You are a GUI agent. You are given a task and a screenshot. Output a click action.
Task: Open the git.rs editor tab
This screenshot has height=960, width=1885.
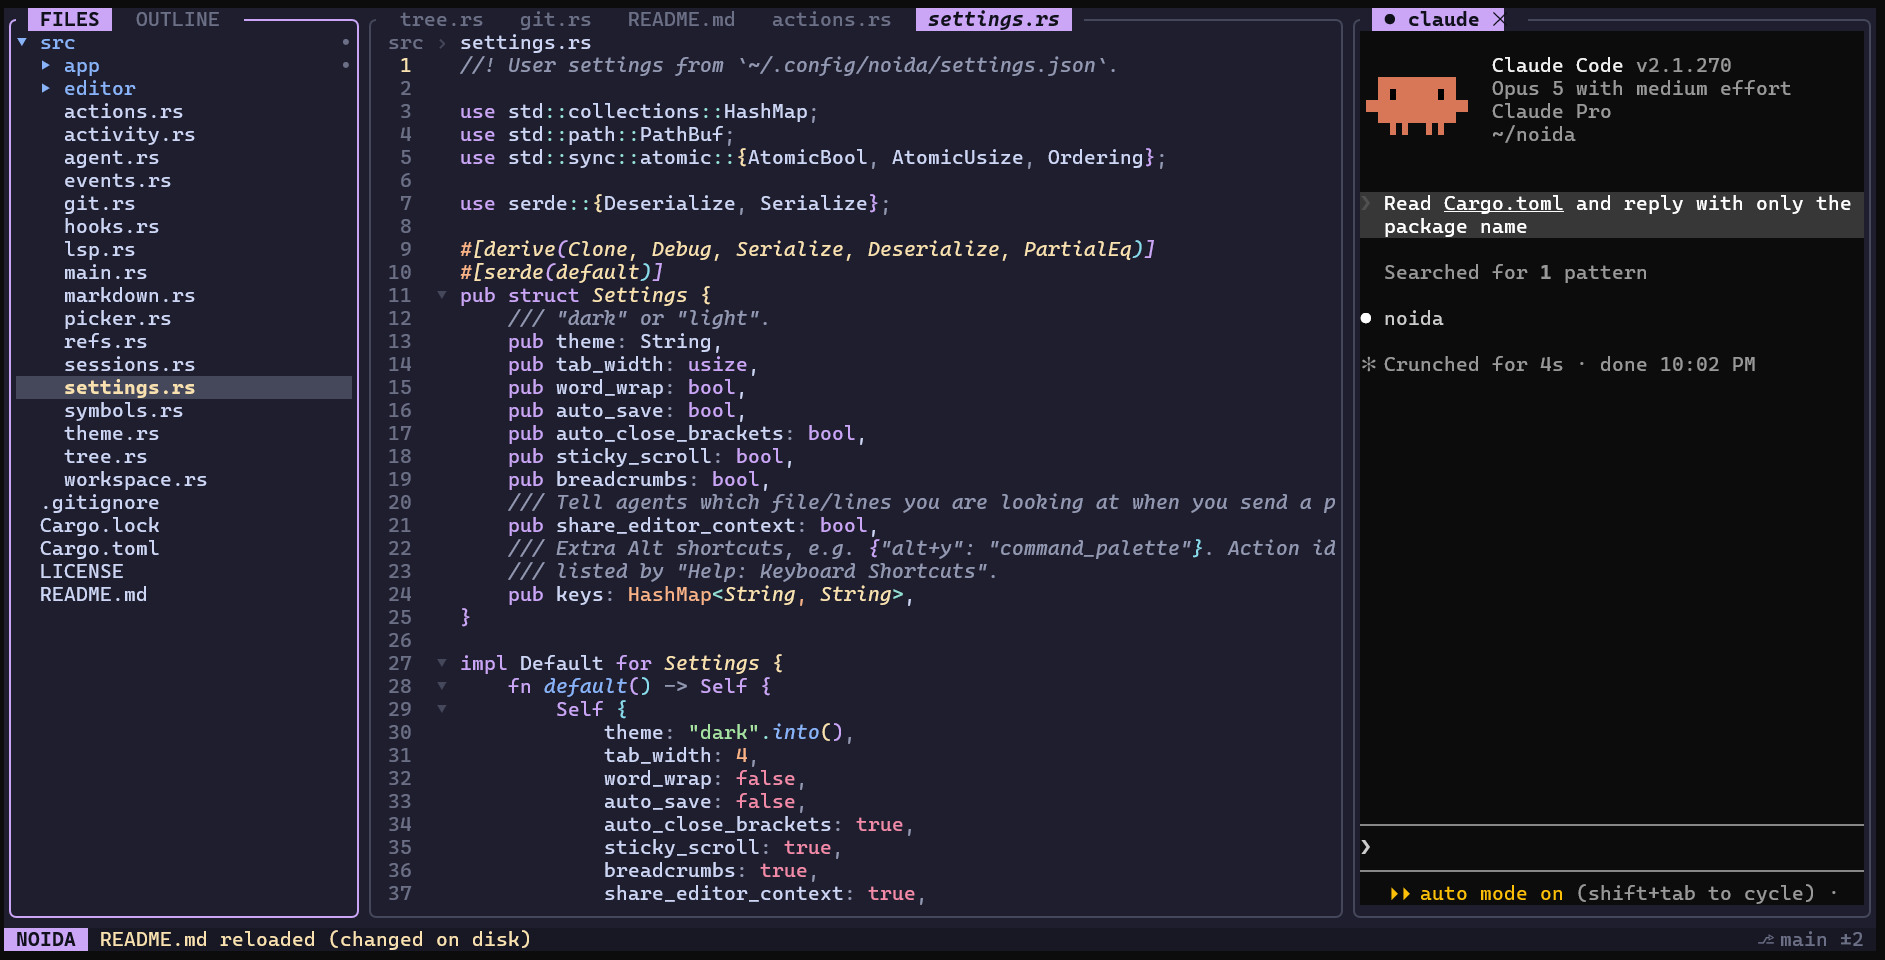pyautogui.click(x=555, y=19)
